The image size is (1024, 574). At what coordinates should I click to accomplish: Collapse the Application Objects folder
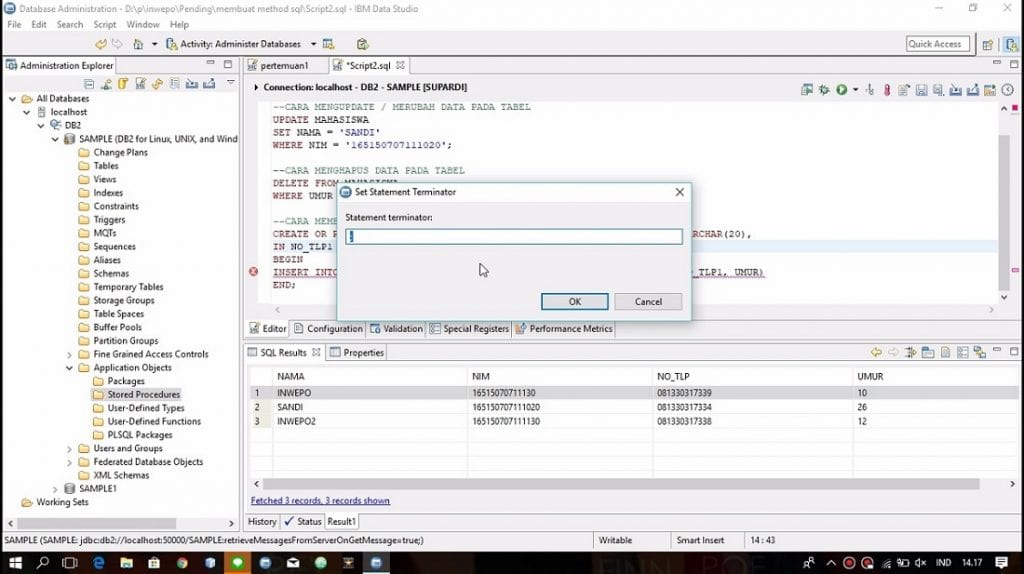pyautogui.click(x=69, y=367)
